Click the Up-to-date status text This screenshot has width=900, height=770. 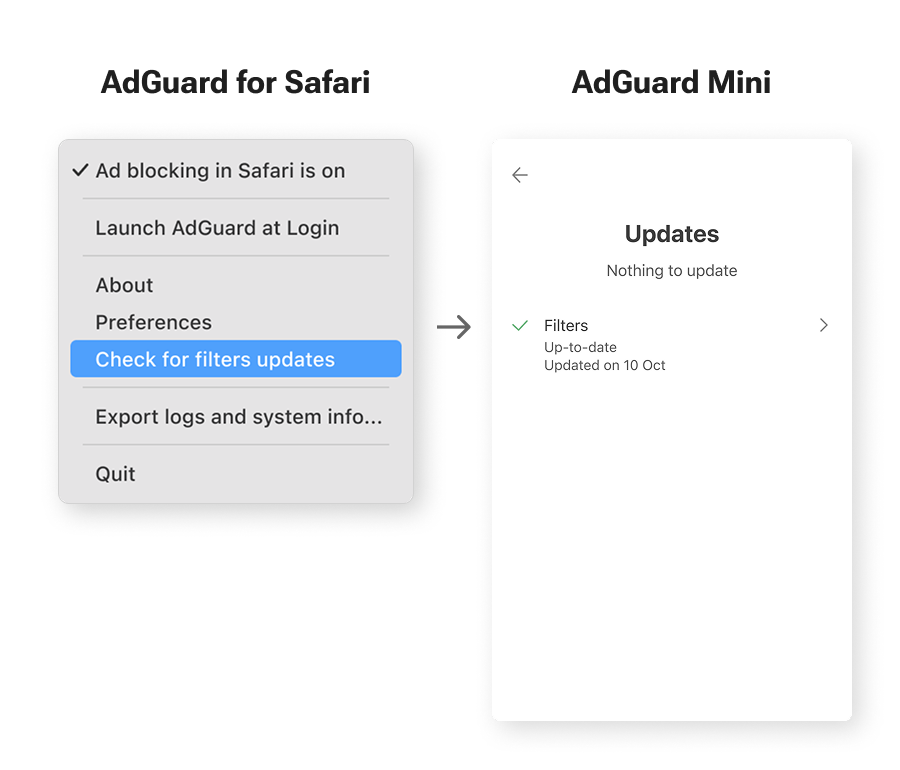pyautogui.click(x=580, y=348)
